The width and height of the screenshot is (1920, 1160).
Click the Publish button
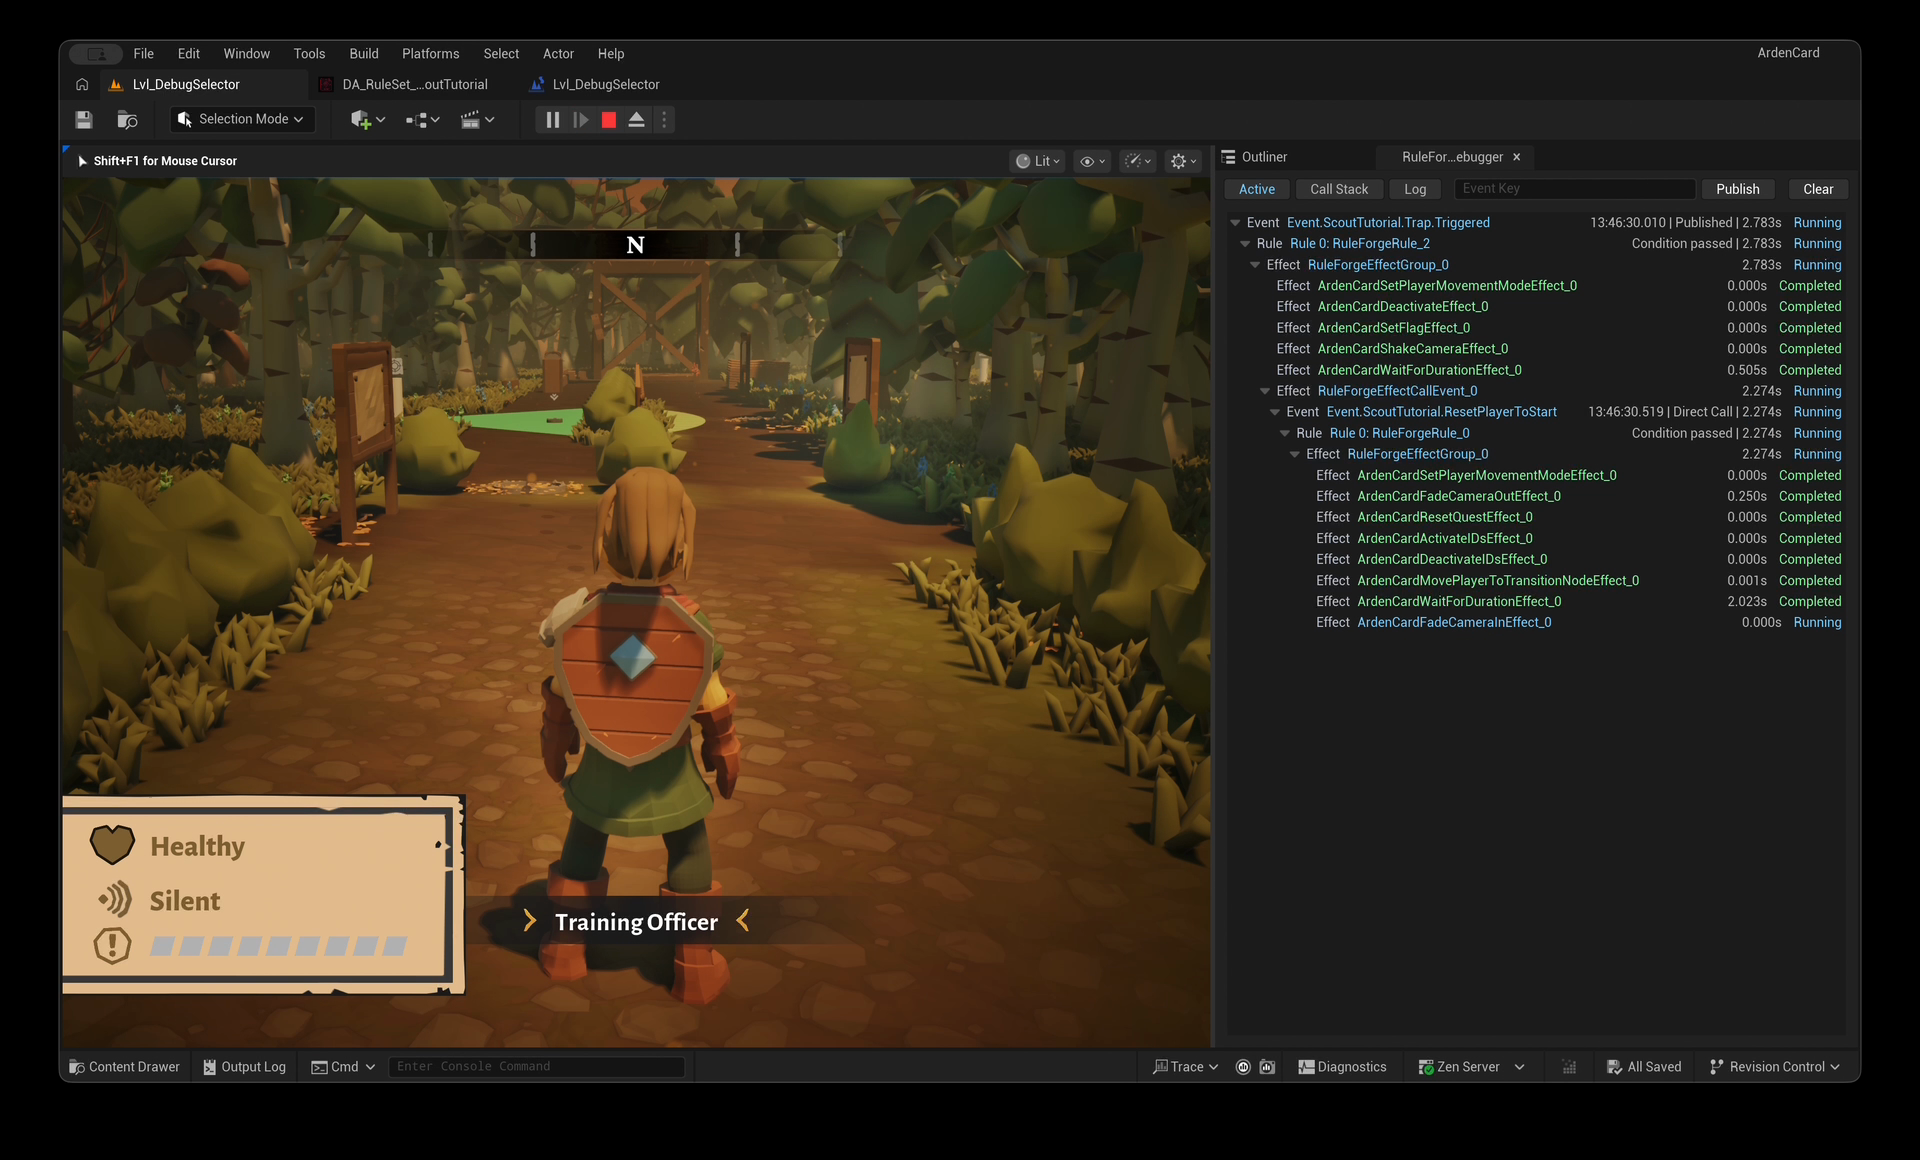pos(1738,189)
